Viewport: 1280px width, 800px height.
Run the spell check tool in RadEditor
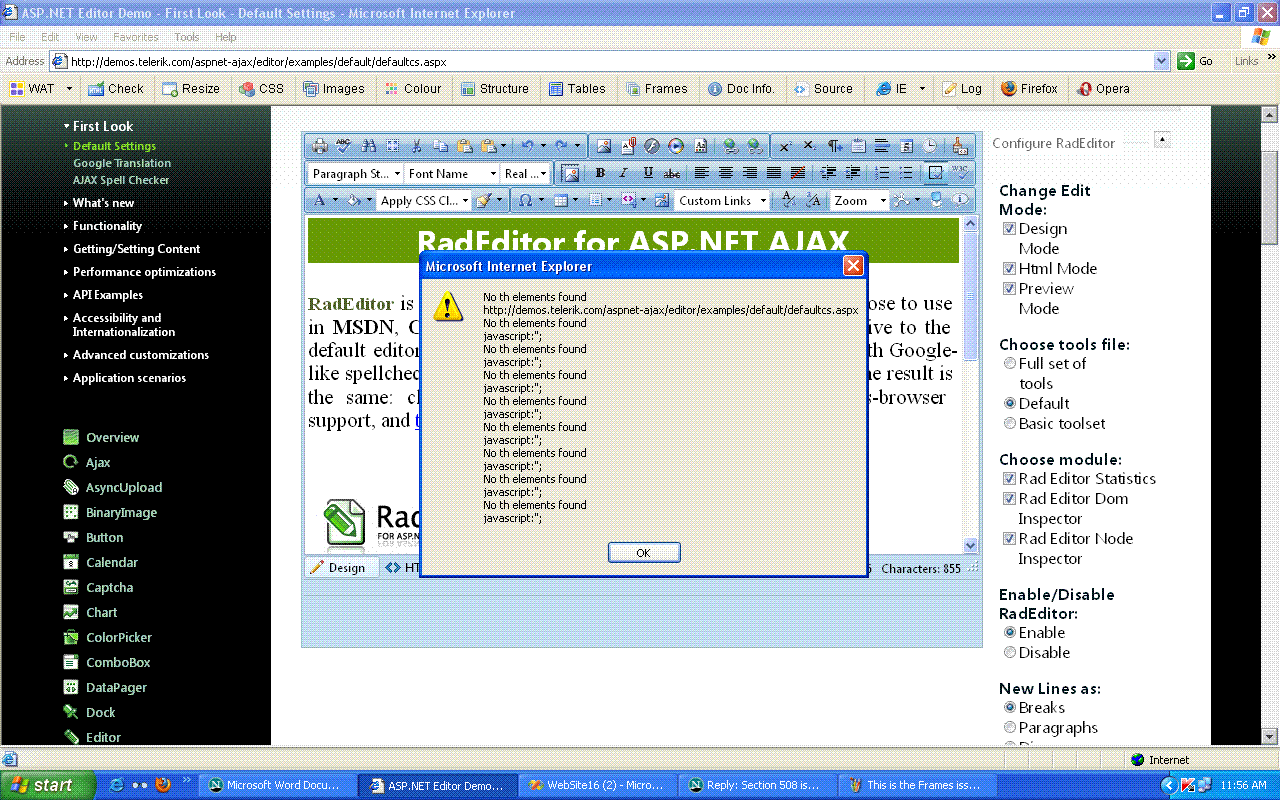tap(344, 146)
